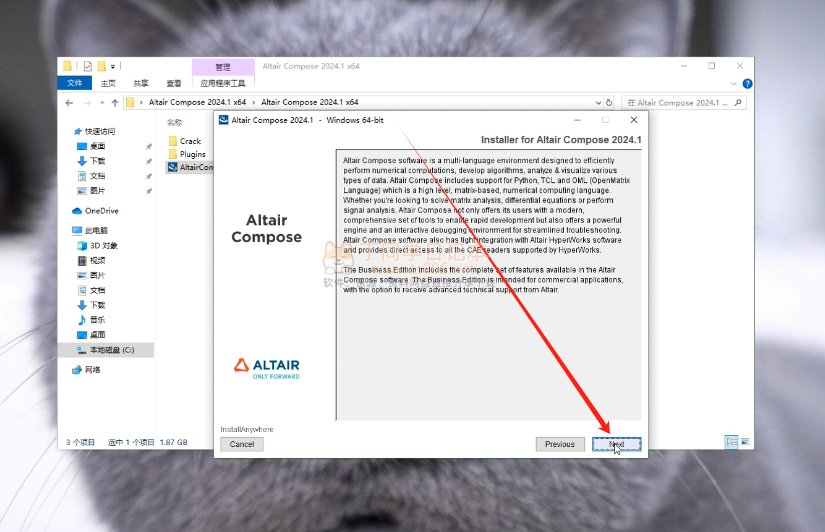Cancel the Altair Compose installation
The height and width of the screenshot is (532, 825).
[242, 444]
